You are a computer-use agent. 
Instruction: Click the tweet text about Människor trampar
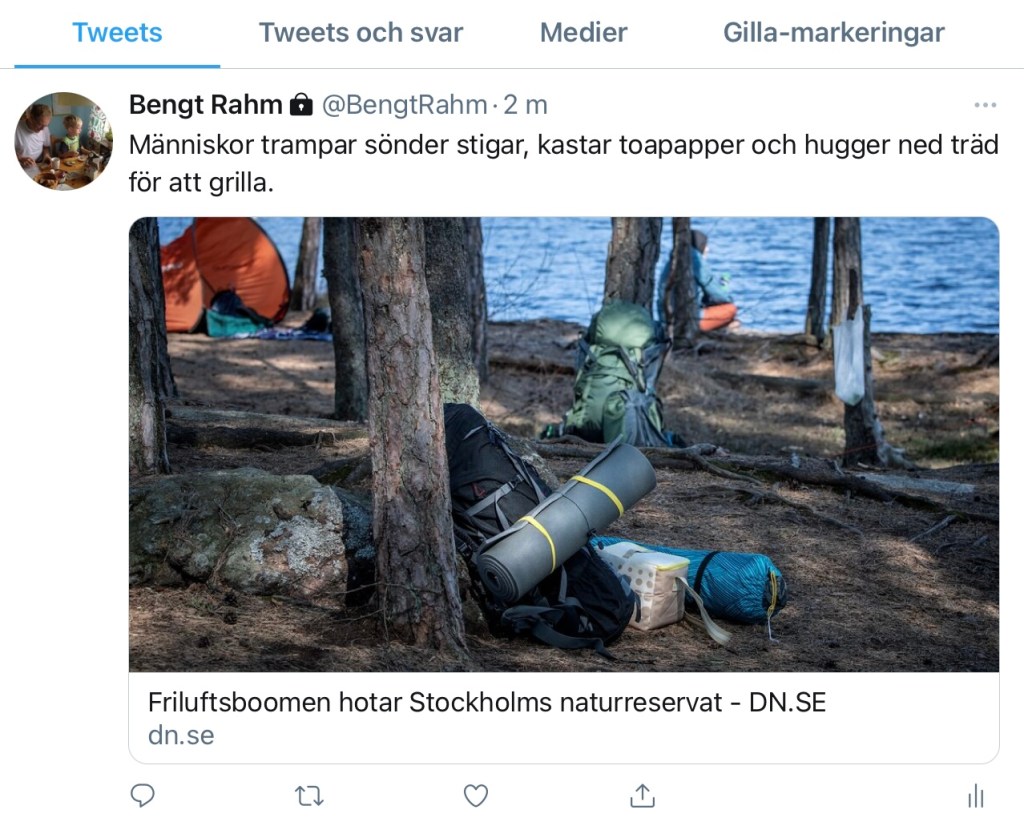564,163
